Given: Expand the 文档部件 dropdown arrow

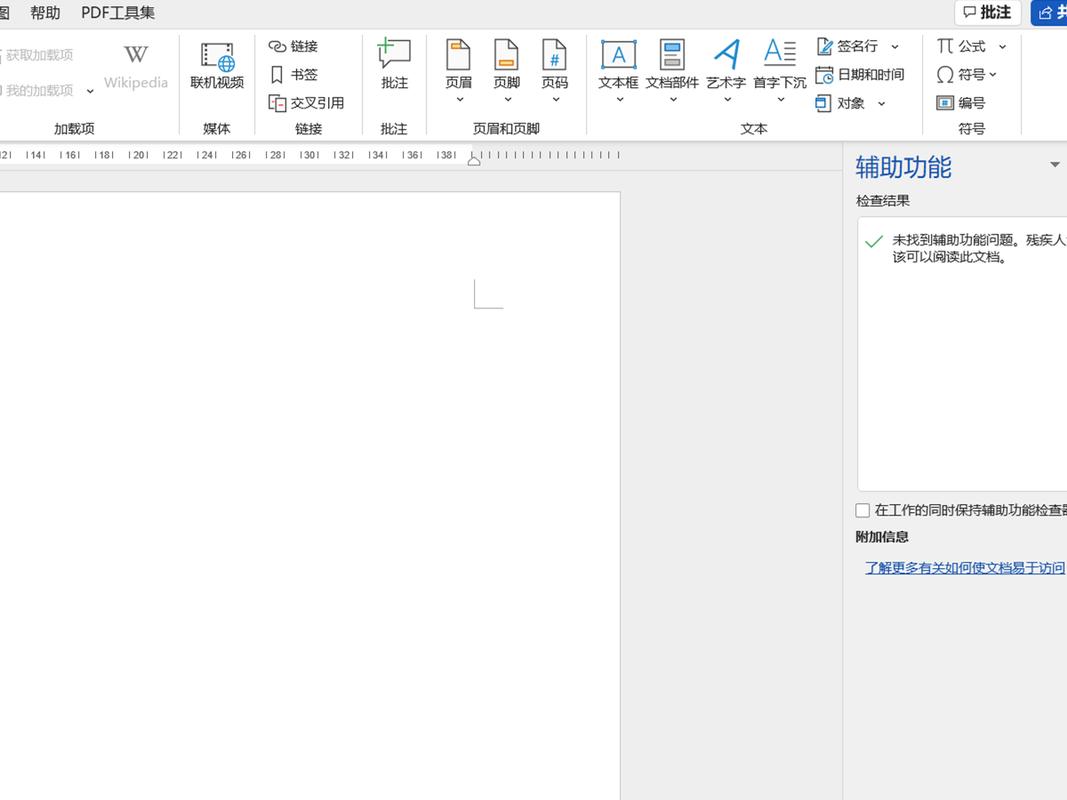Looking at the screenshot, I should 673,99.
